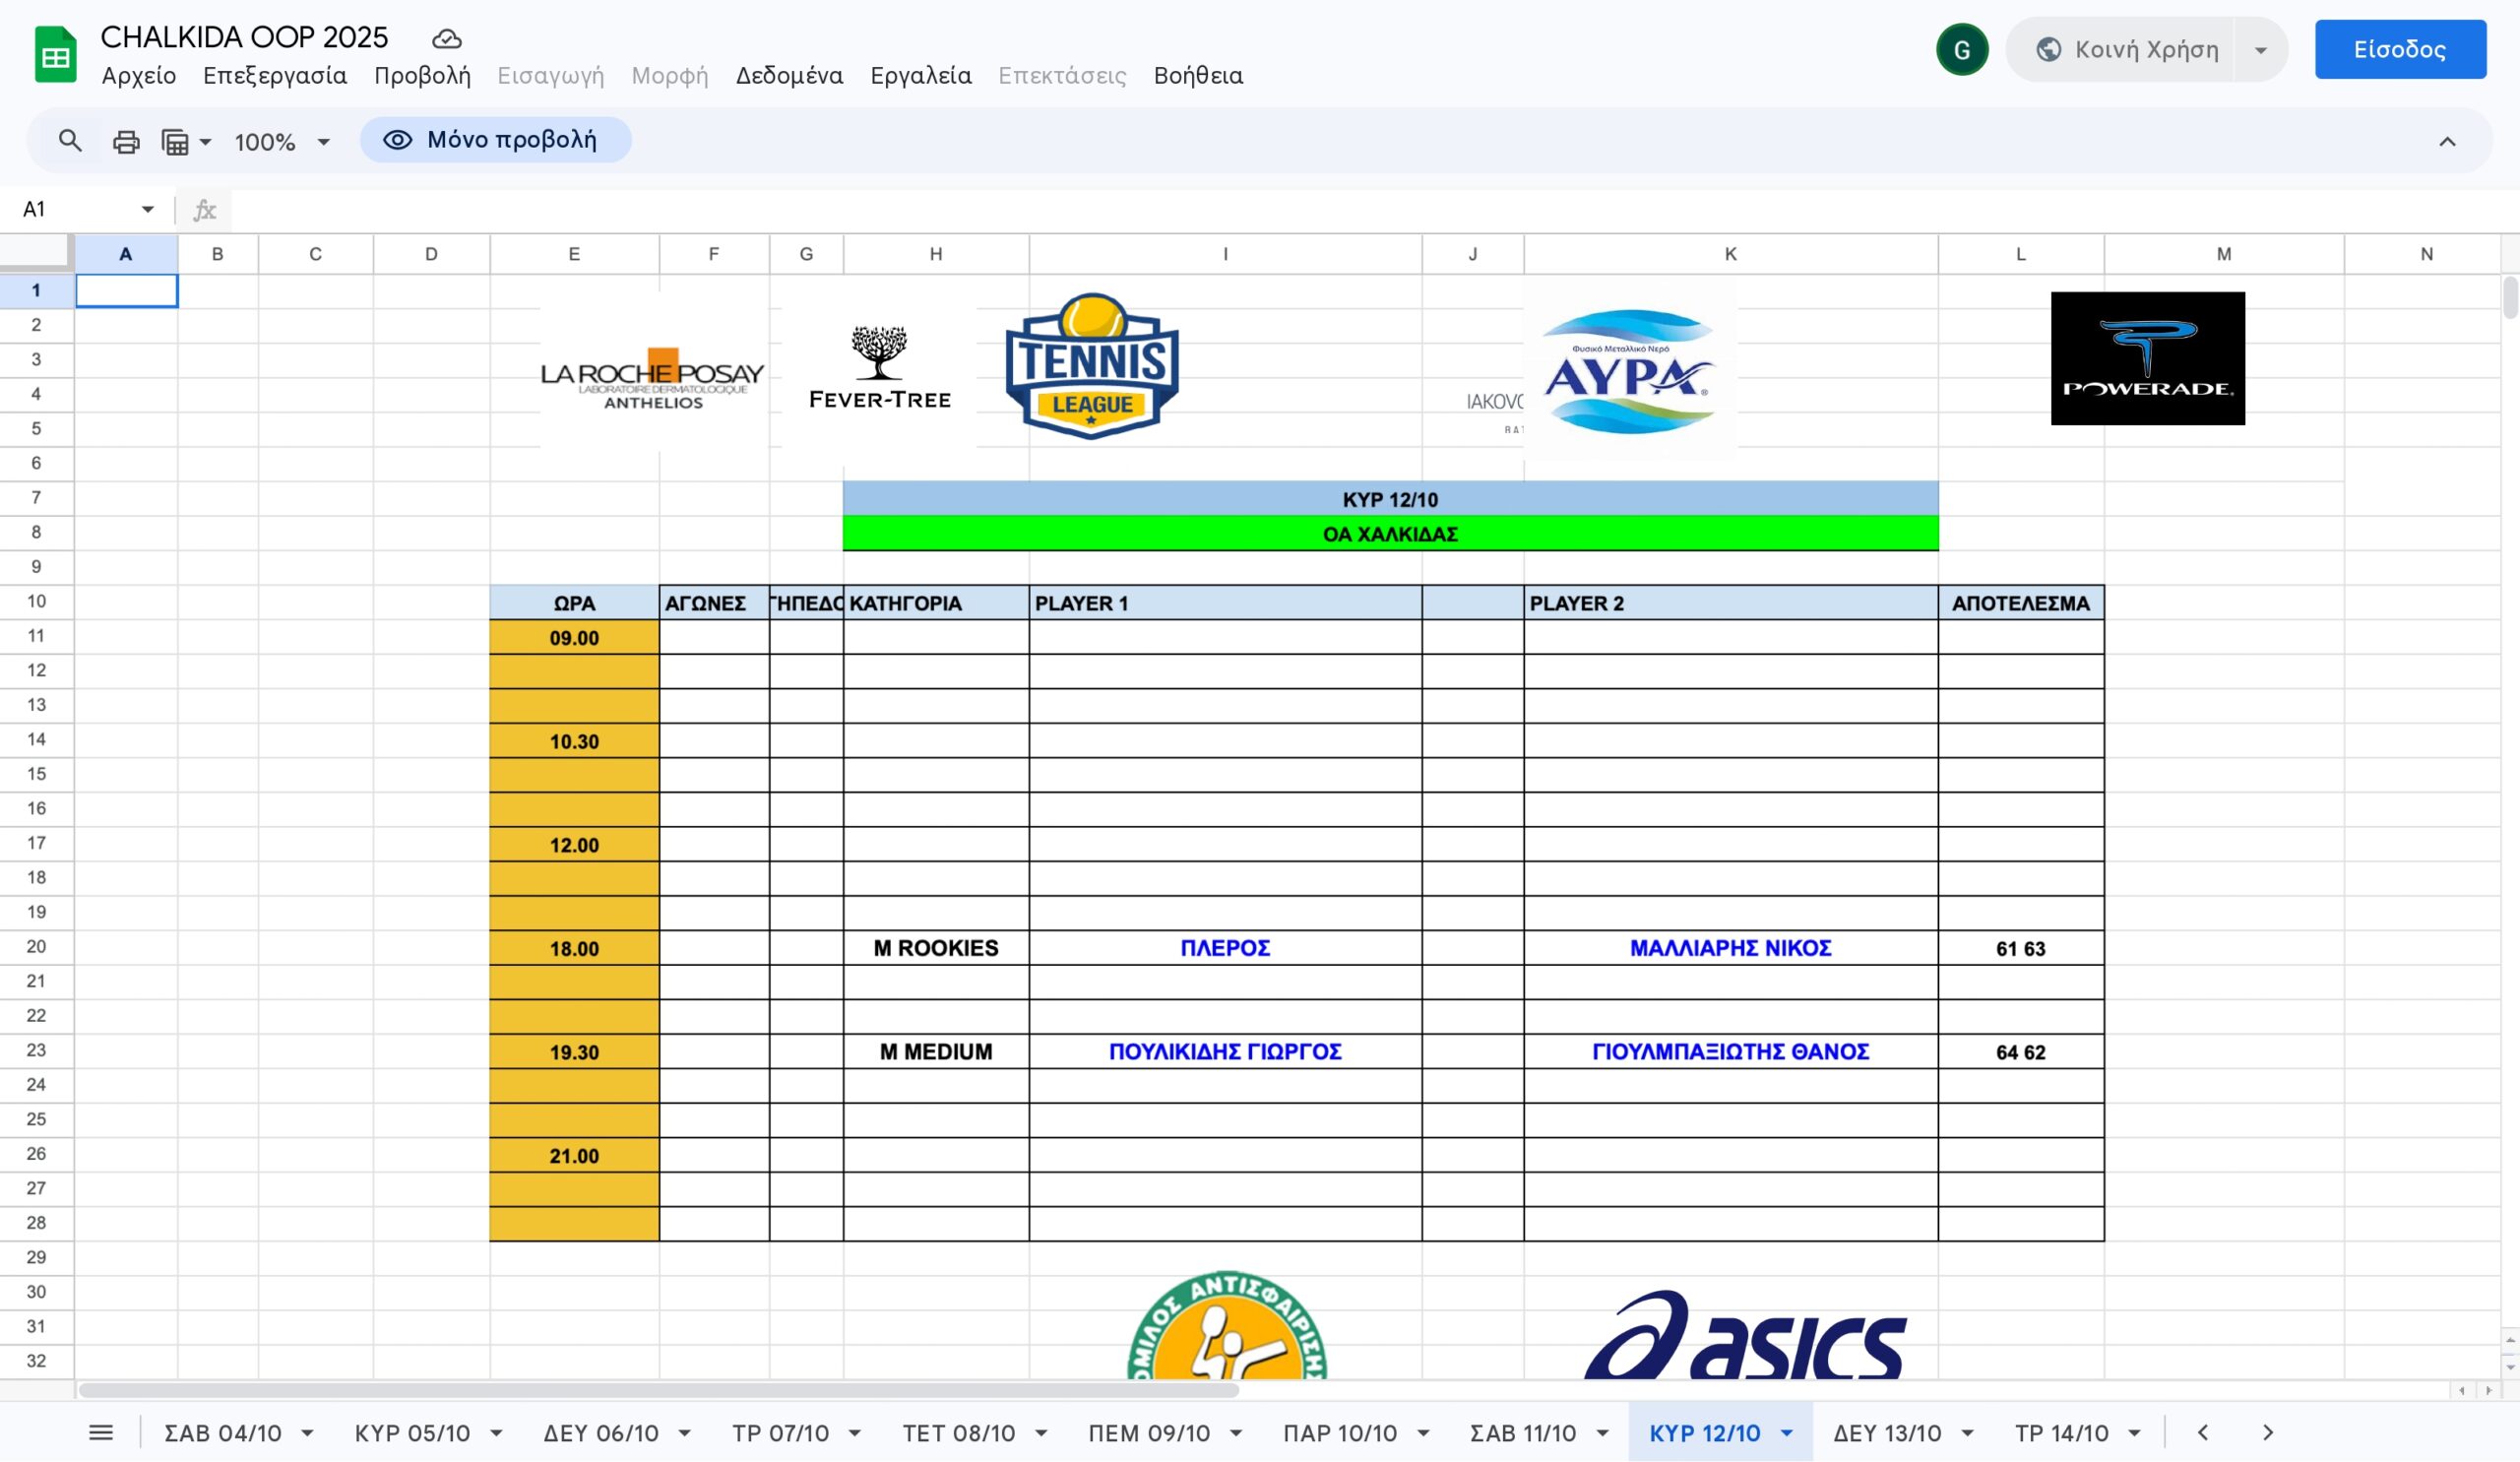This screenshot has width=2520, height=1462.
Task: Switch to the ΣΑΒ 11/10 sheet tab
Action: pos(1522,1432)
